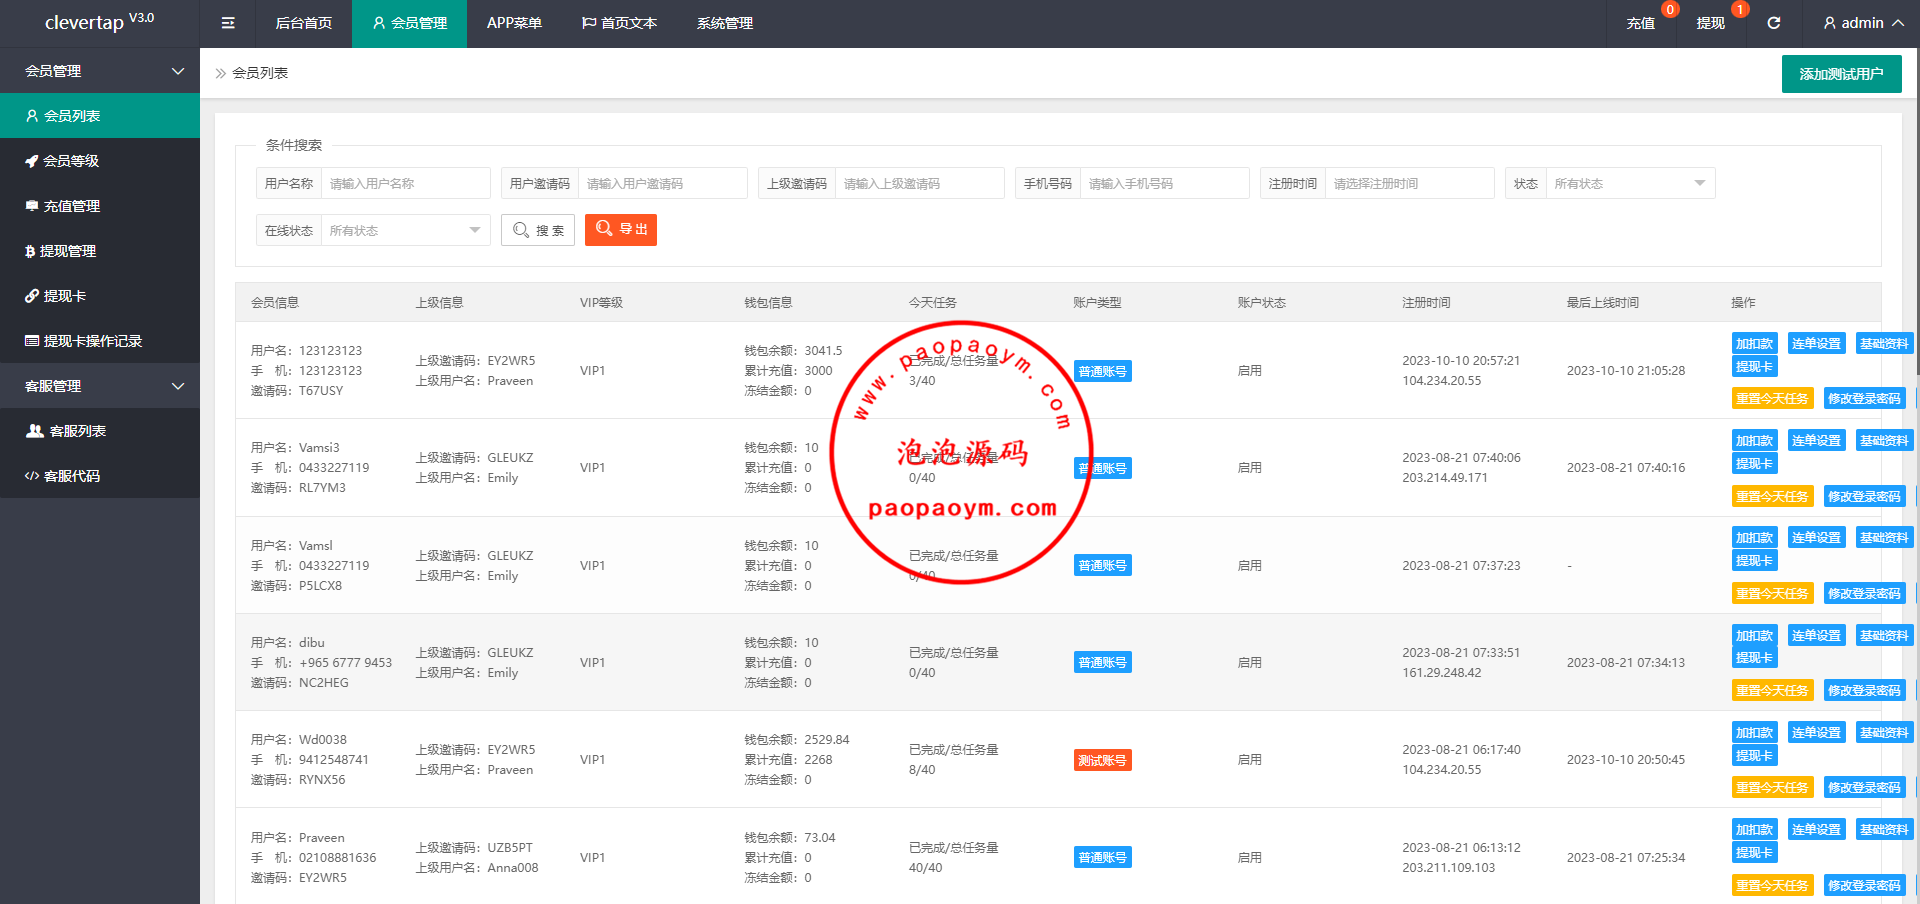
Task: Open 客服列表 in the sidebar
Action: click(x=77, y=431)
